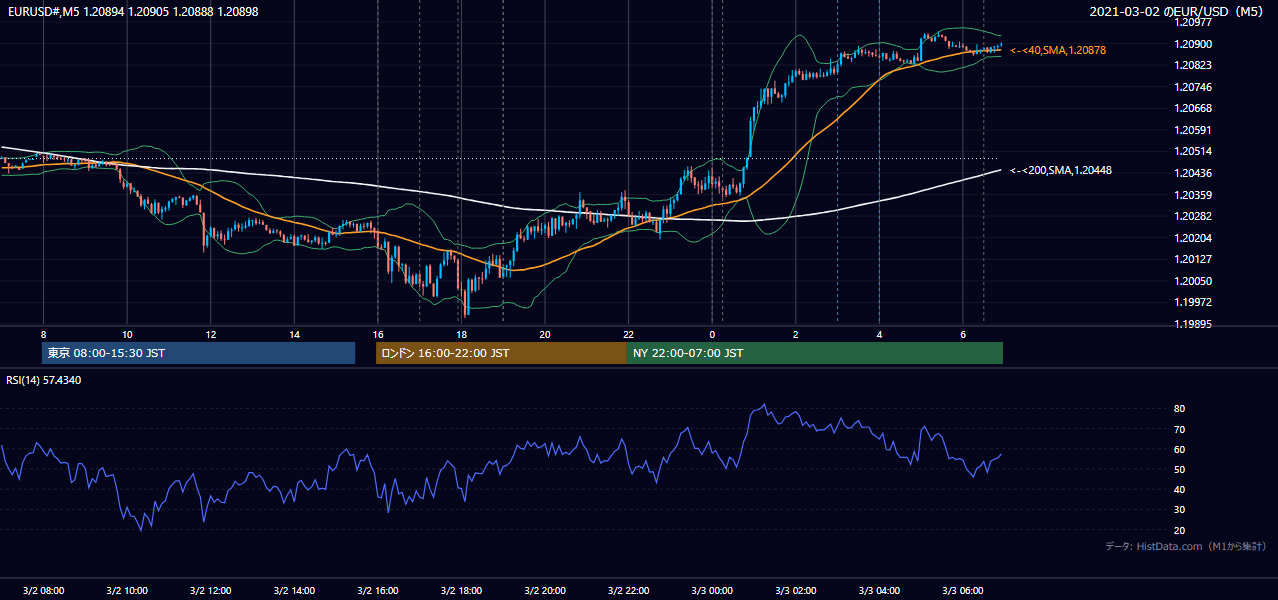Click hour tick 16 under the price chart

click(x=378, y=334)
